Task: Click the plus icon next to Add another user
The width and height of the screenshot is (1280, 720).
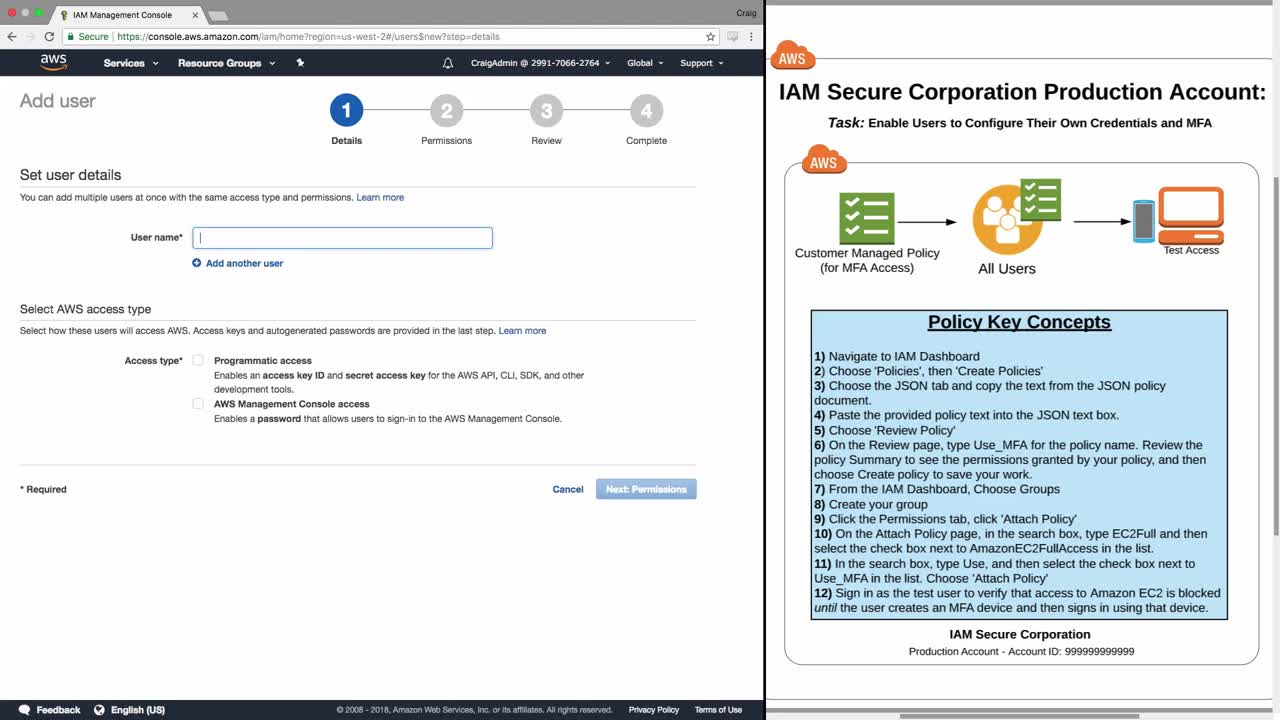Action: [197, 263]
